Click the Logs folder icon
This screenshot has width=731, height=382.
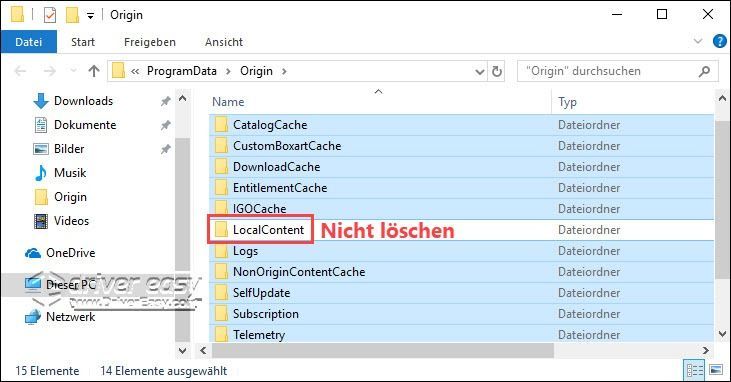click(221, 251)
